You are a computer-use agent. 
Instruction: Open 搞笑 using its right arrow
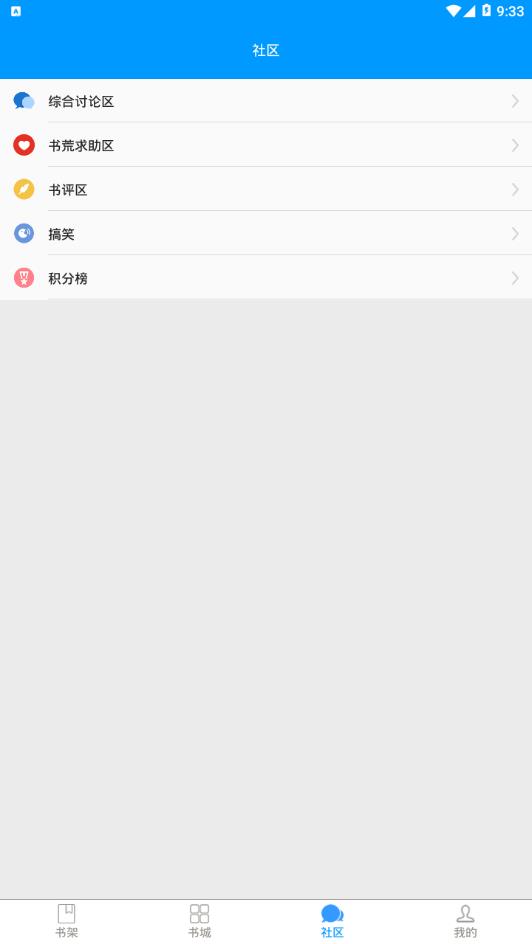(x=515, y=234)
